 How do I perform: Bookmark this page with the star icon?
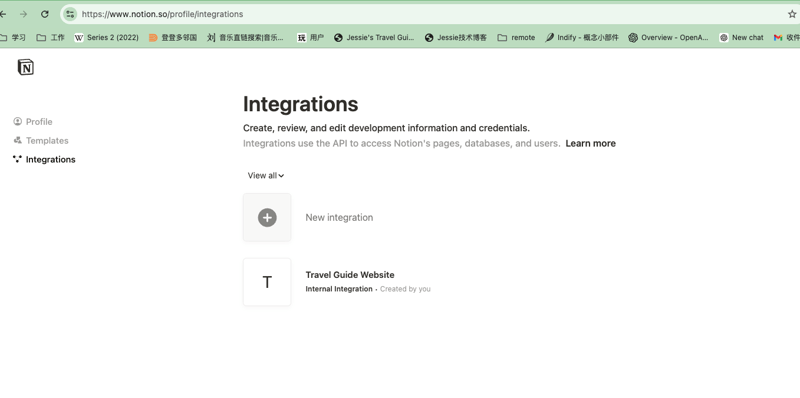coord(792,14)
